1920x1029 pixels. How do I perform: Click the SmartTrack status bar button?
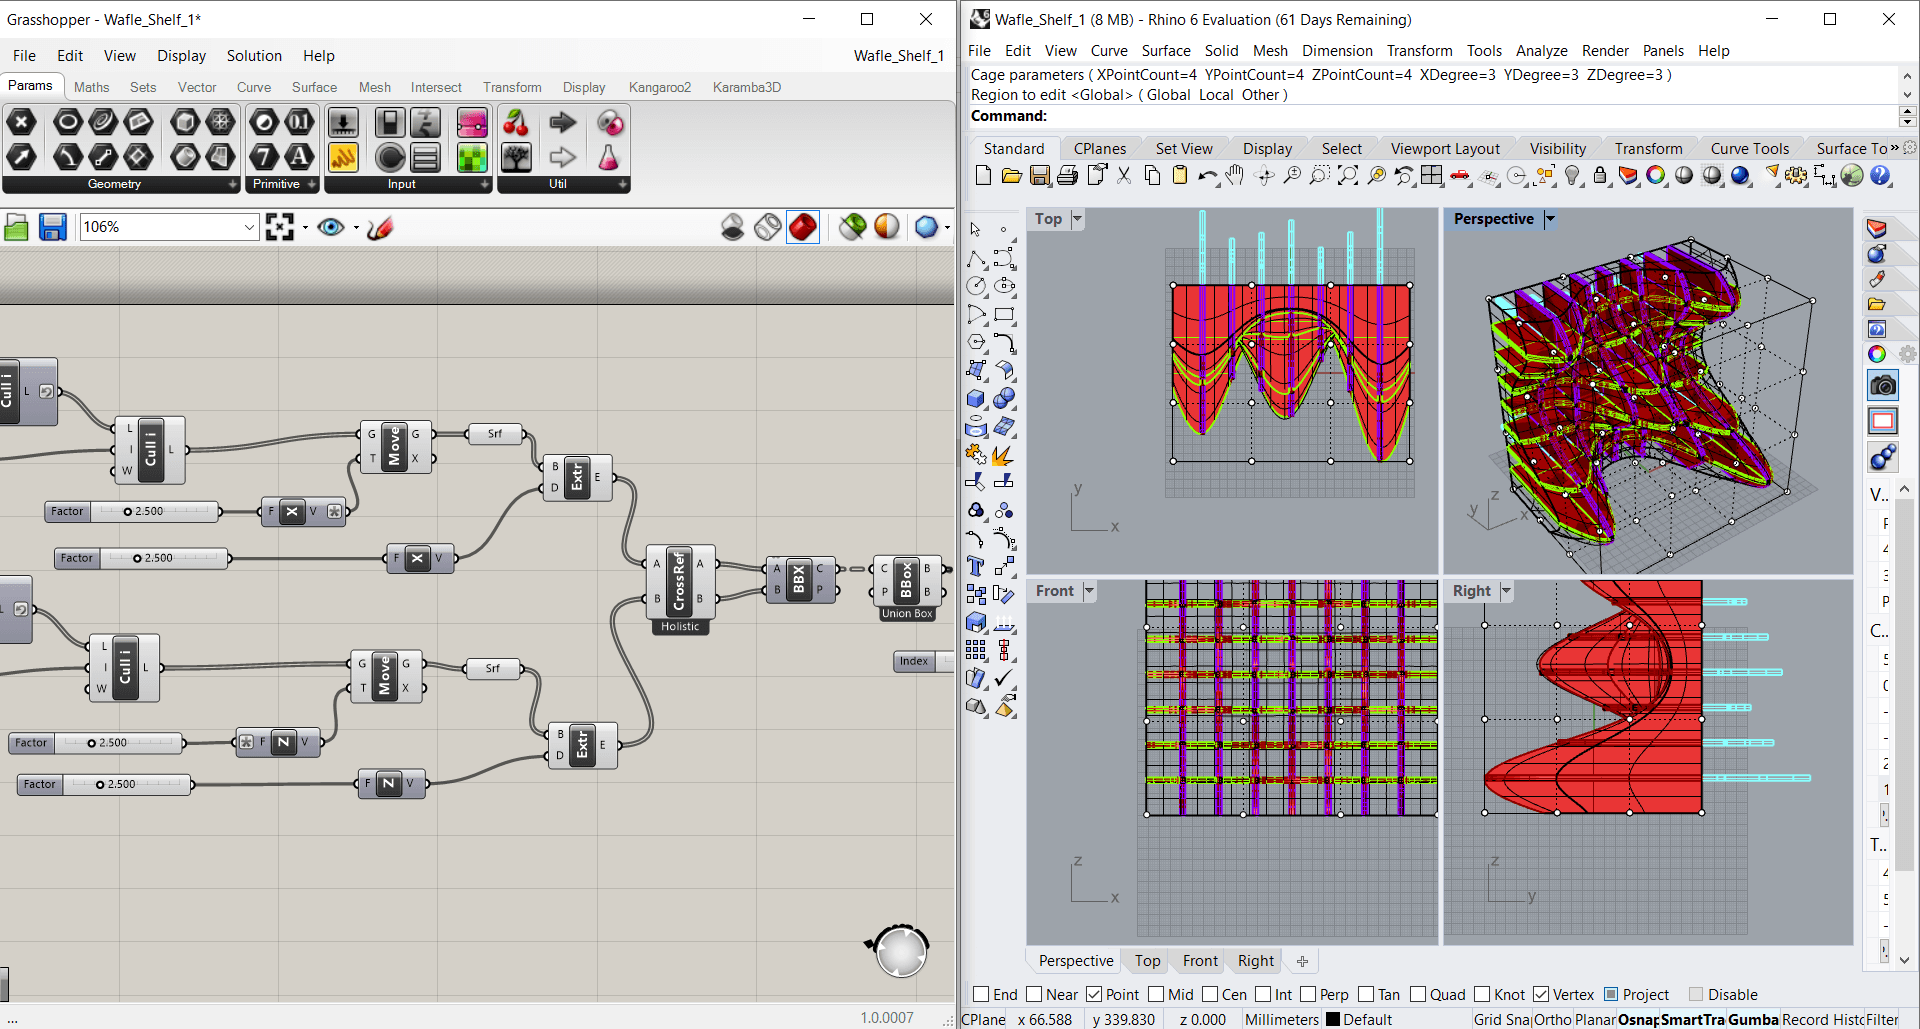(1692, 1019)
